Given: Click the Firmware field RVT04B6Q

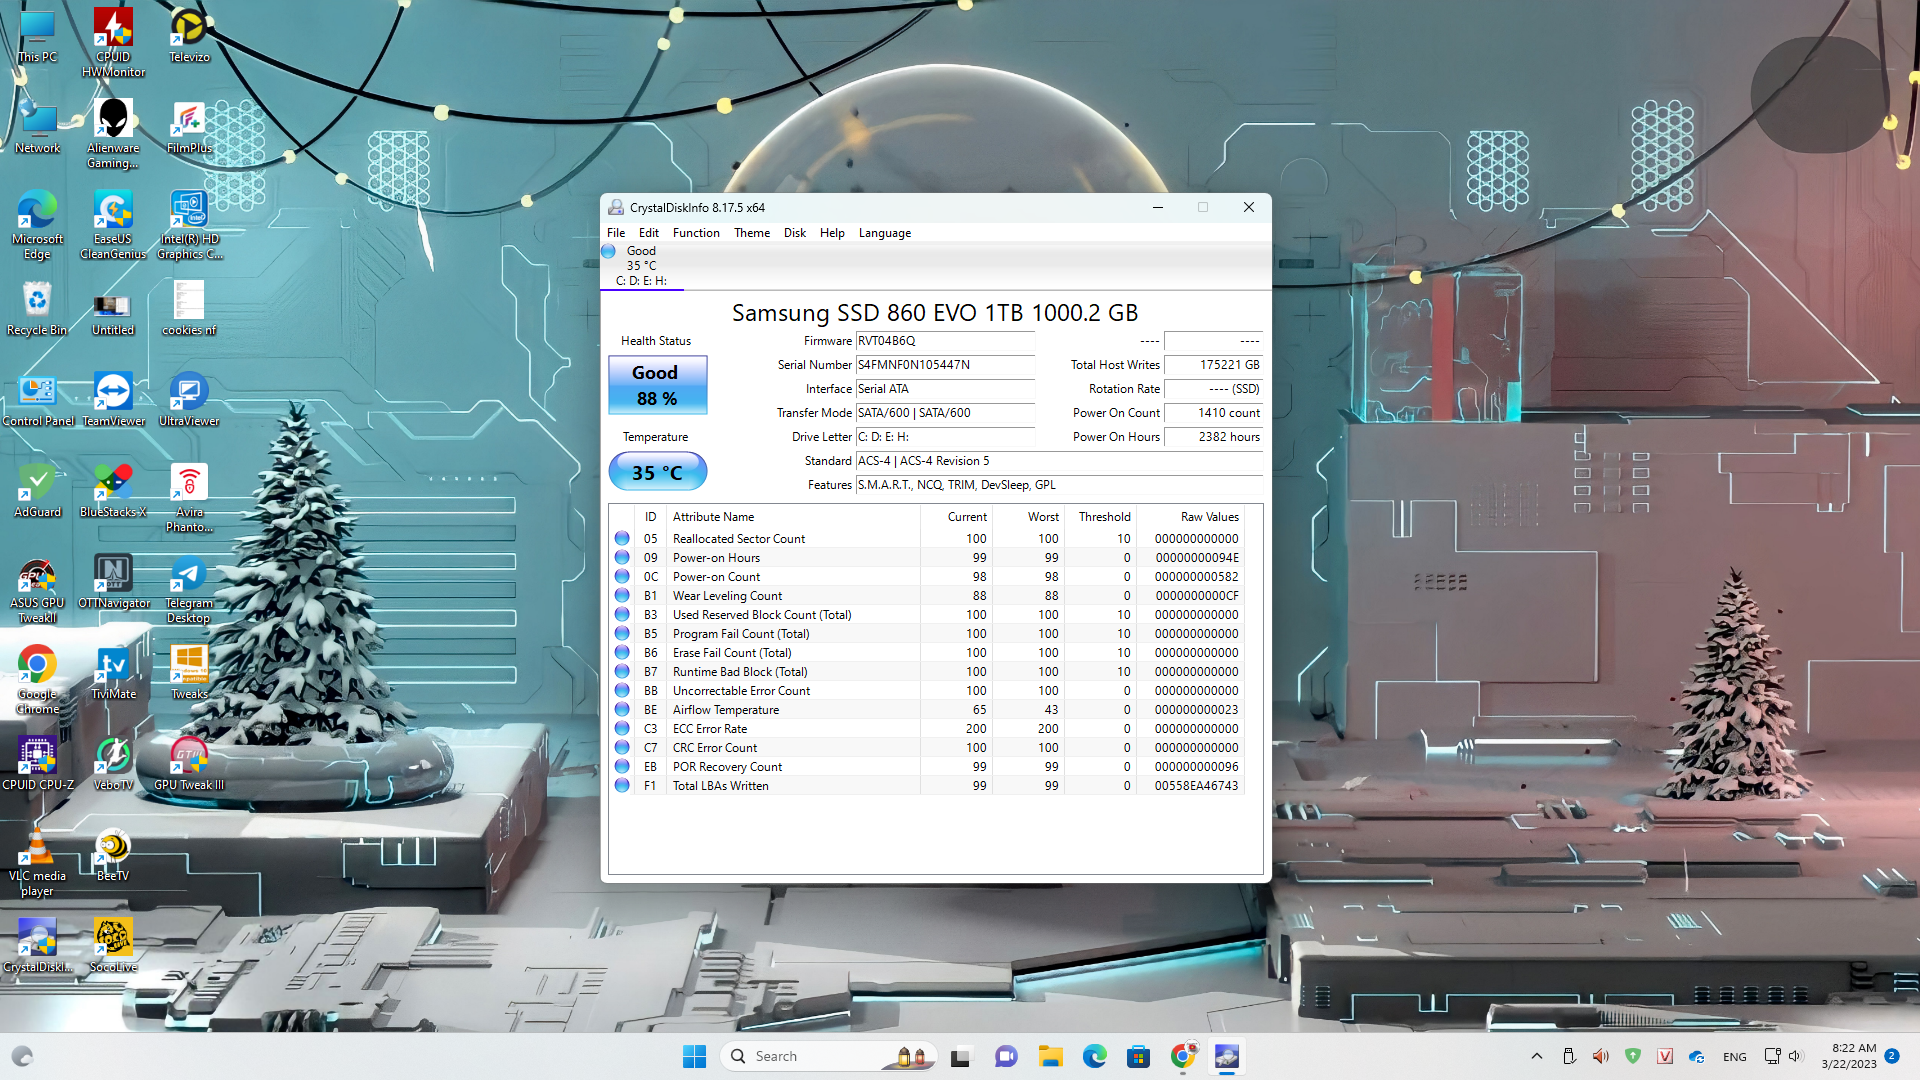Looking at the screenshot, I should click(945, 341).
